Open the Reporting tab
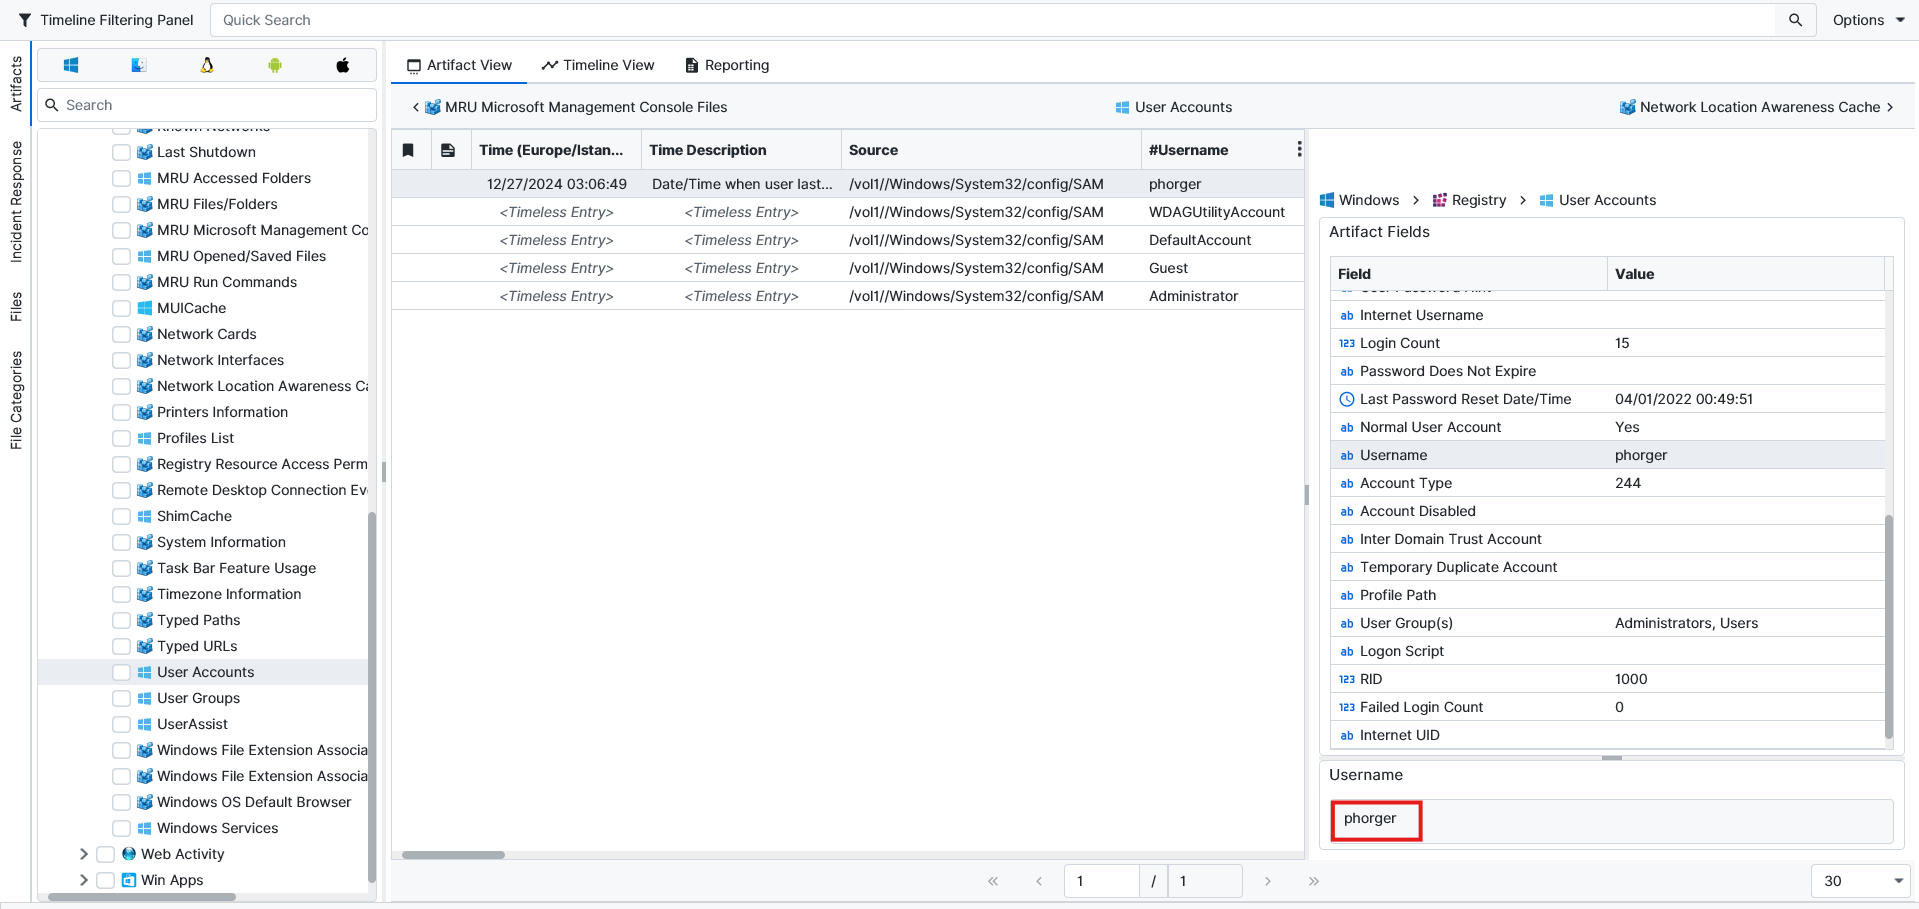This screenshot has height=909, width=1919. click(x=727, y=65)
